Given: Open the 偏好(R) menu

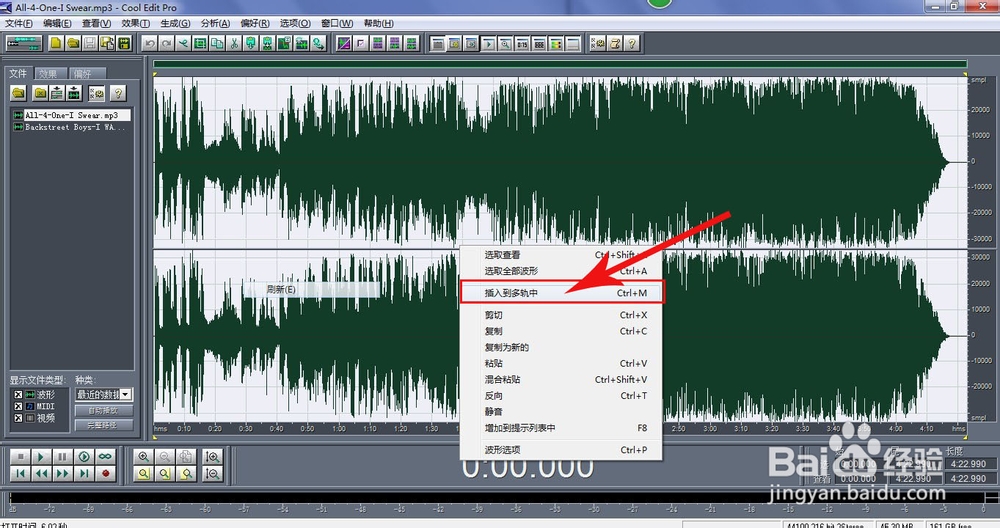Looking at the screenshot, I should tap(254, 23).
